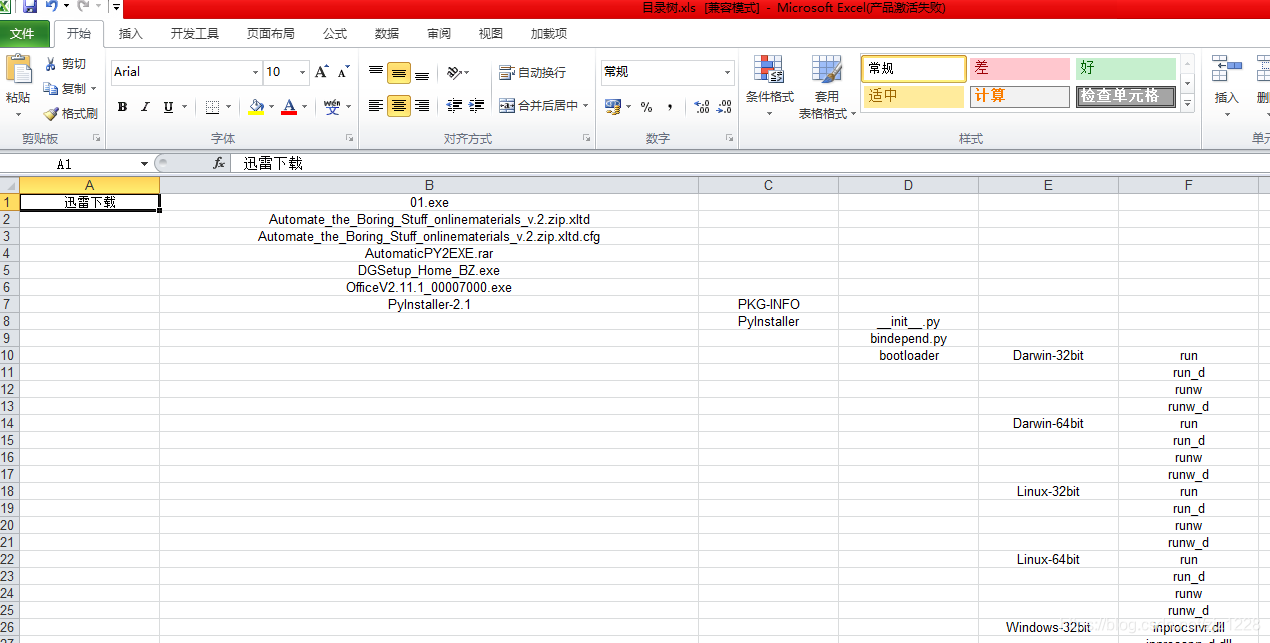Image resolution: width=1270 pixels, height=643 pixels.
Task: Click the Save icon in quick access toolbar
Action: pyautogui.click(x=30, y=7)
